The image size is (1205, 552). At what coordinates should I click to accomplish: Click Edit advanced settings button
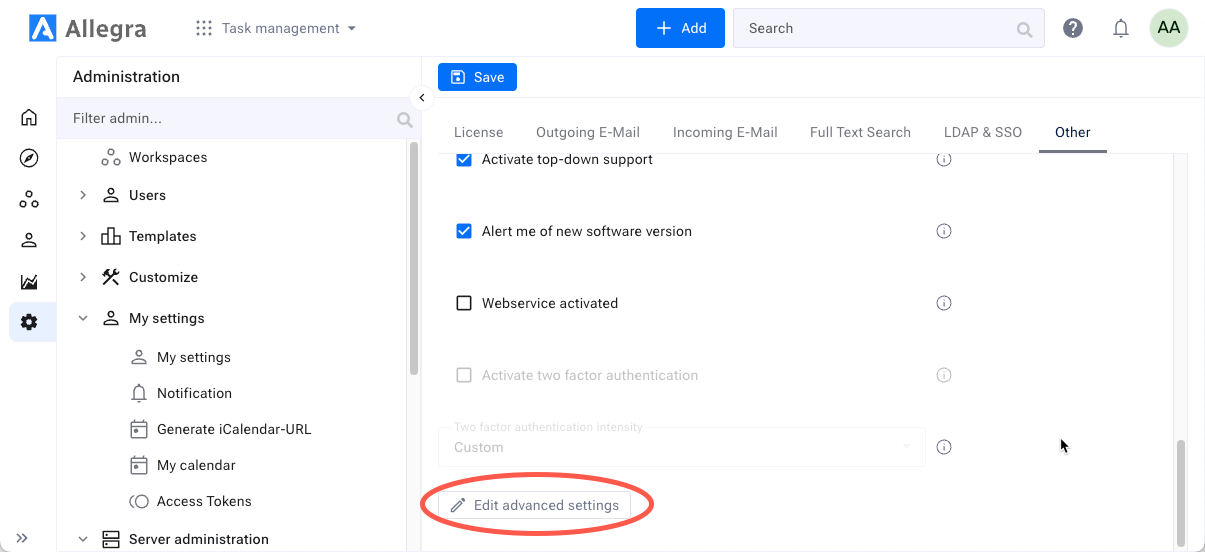[535, 505]
